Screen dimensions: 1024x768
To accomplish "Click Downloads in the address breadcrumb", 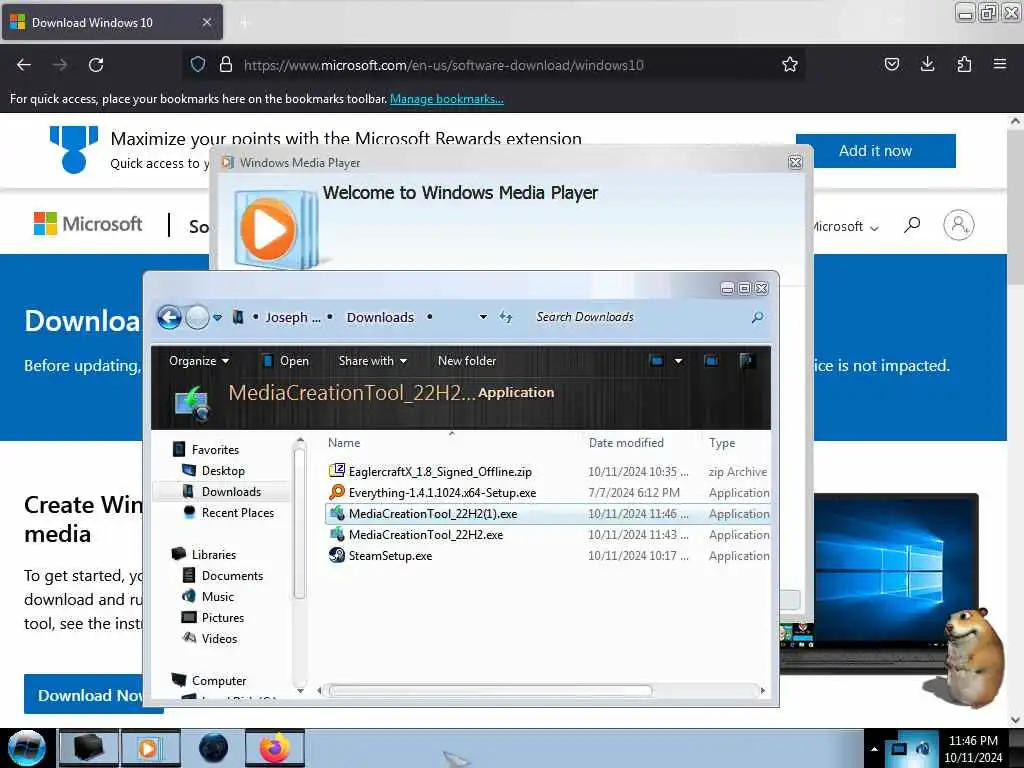I will pyautogui.click(x=380, y=317).
